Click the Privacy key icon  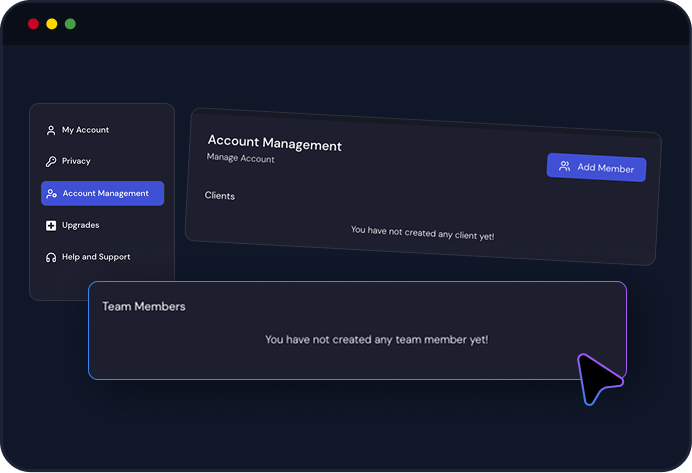51,161
